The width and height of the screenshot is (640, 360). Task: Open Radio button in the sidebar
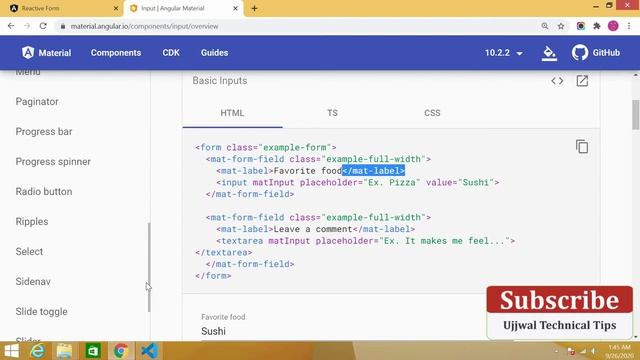(x=44, y=191)
